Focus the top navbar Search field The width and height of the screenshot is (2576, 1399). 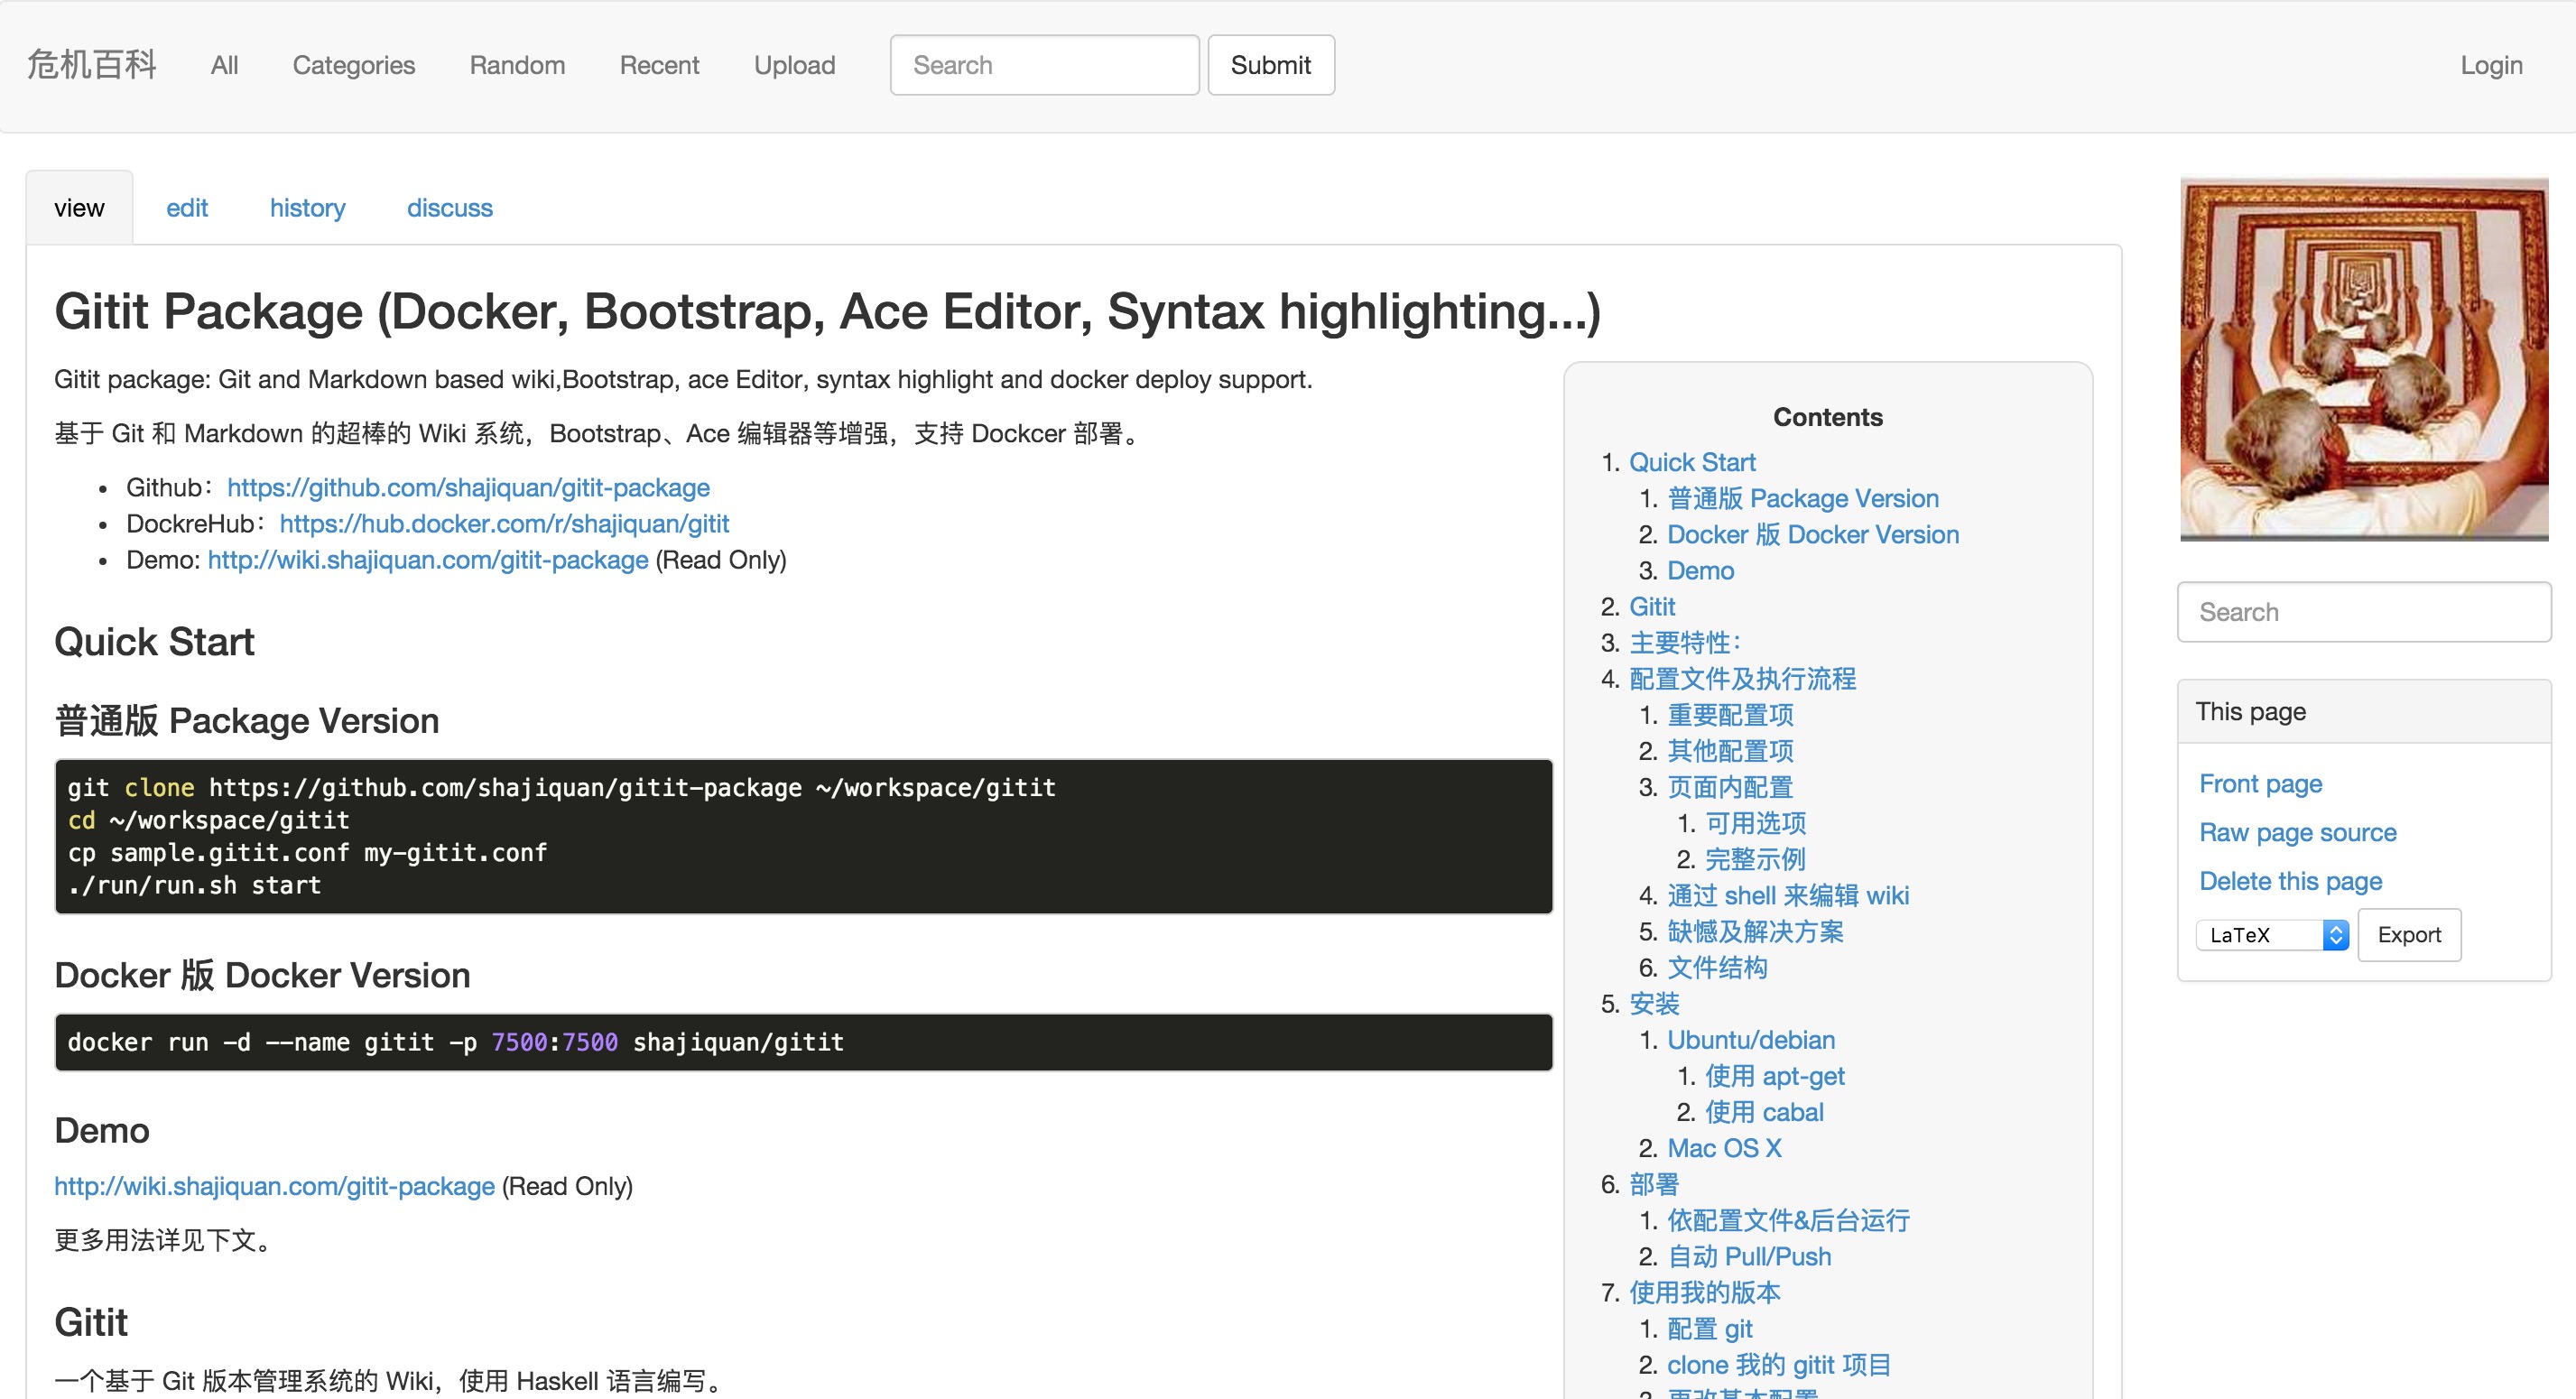pos(1044,65)
